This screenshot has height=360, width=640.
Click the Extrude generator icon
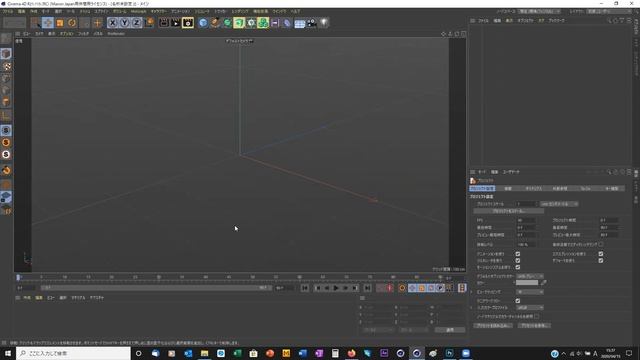point(239,23)
